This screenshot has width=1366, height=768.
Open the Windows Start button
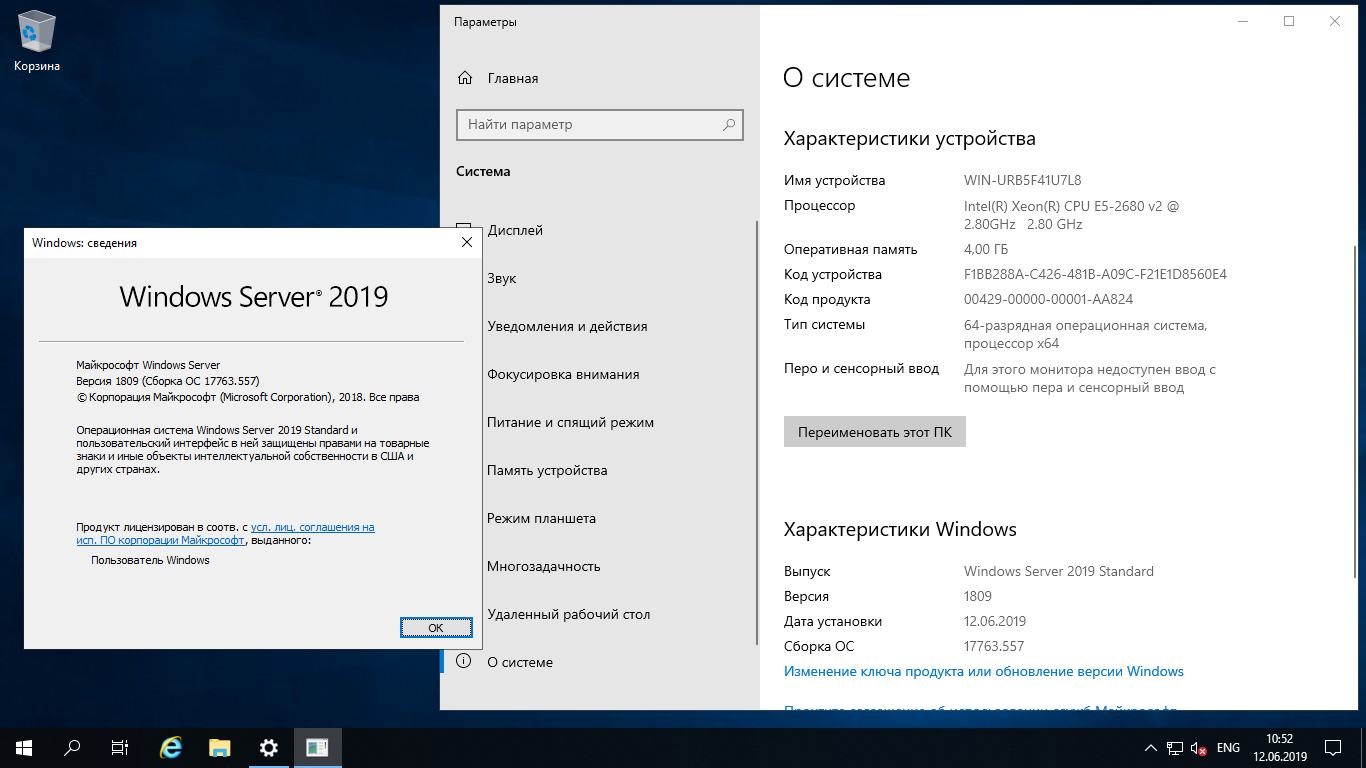coord(24,747)
